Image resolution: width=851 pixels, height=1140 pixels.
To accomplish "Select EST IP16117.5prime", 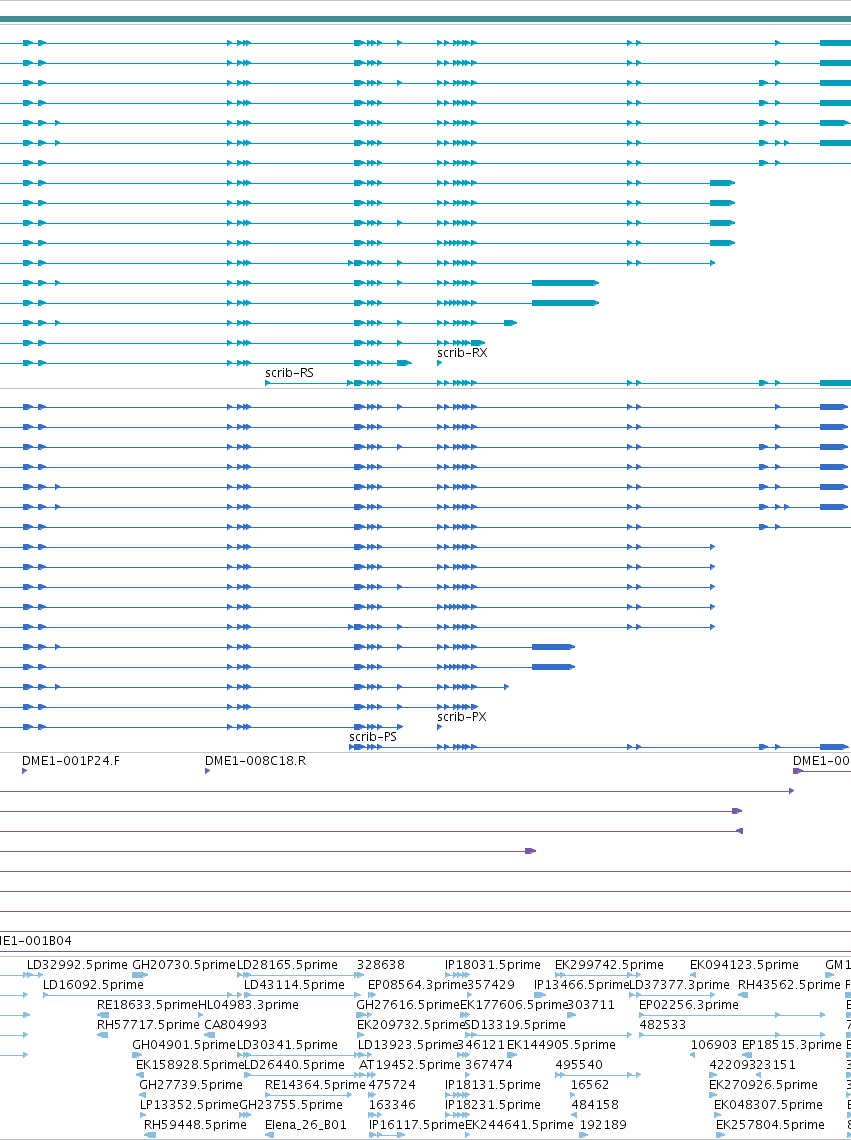I will pos(416,1125).
